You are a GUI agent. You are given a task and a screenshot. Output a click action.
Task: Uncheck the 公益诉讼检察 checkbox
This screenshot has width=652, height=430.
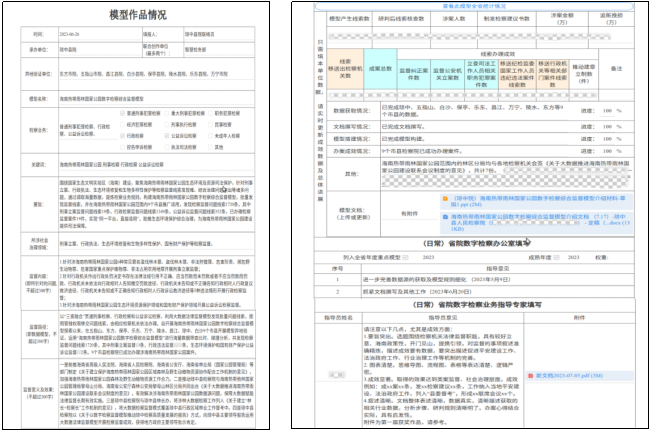(167, 136)
